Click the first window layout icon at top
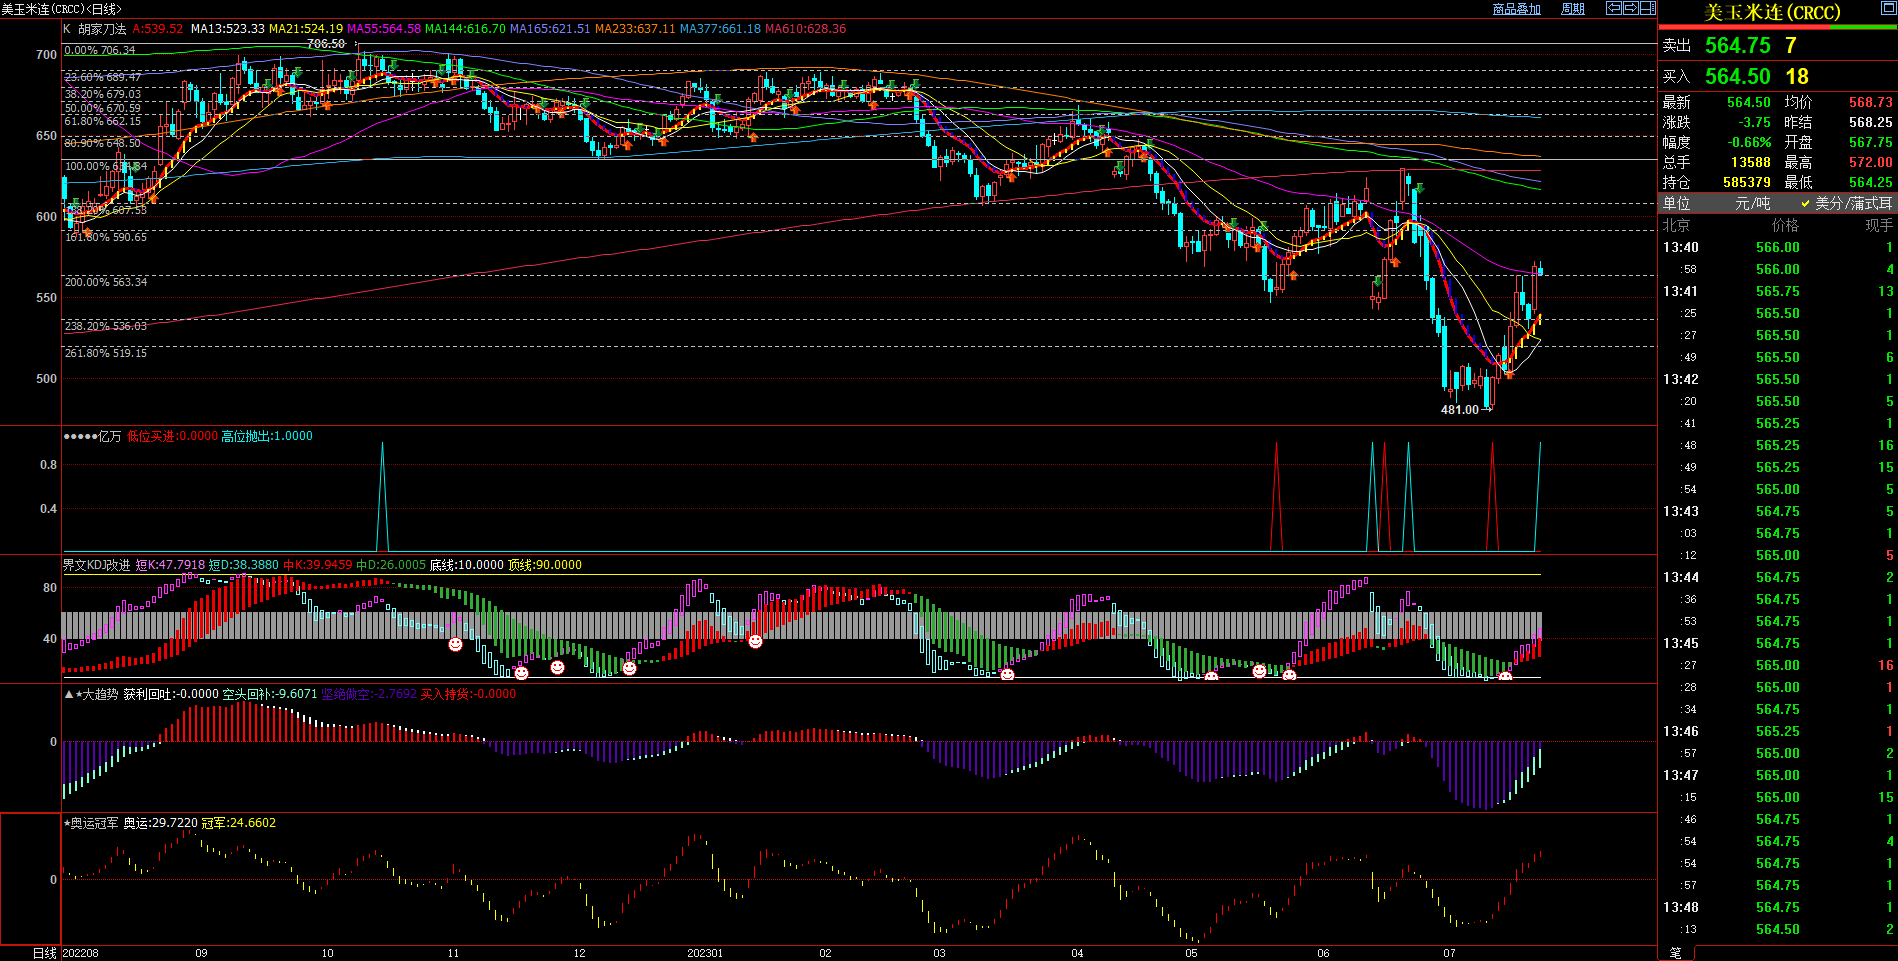This screenshot has width=1898, height=961. tap(1614, 8)
